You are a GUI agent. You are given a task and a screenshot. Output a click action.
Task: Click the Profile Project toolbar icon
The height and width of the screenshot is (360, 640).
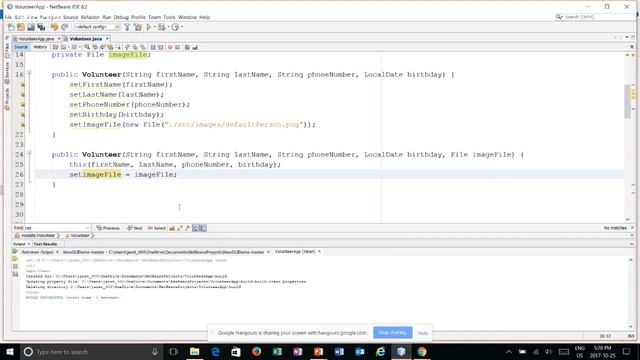click(x=175, y=27)
